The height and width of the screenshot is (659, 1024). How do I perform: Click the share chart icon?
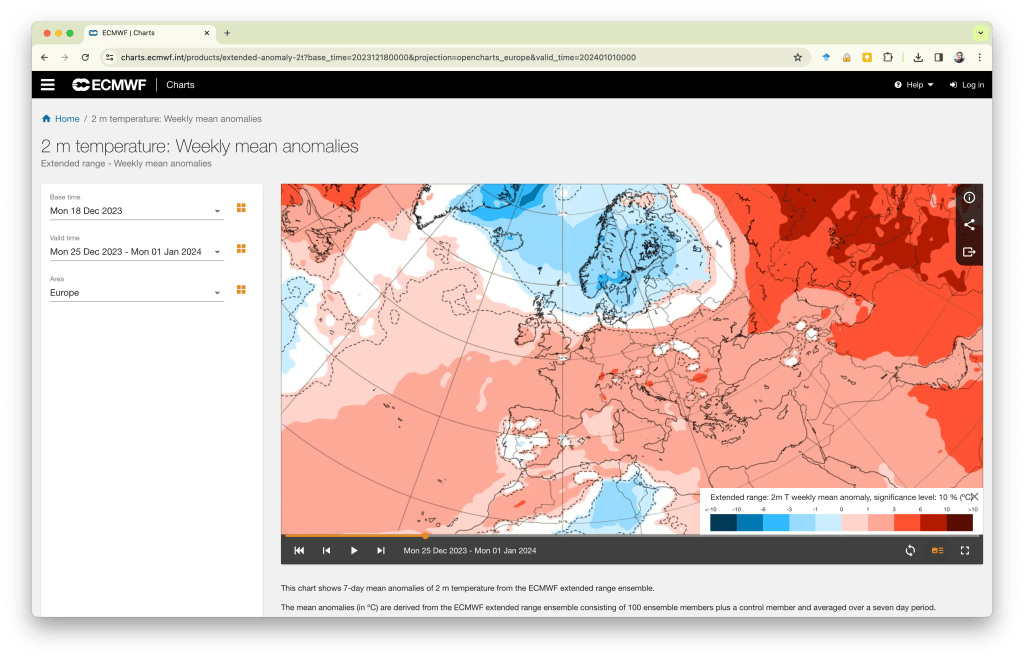tap(969, 225)
